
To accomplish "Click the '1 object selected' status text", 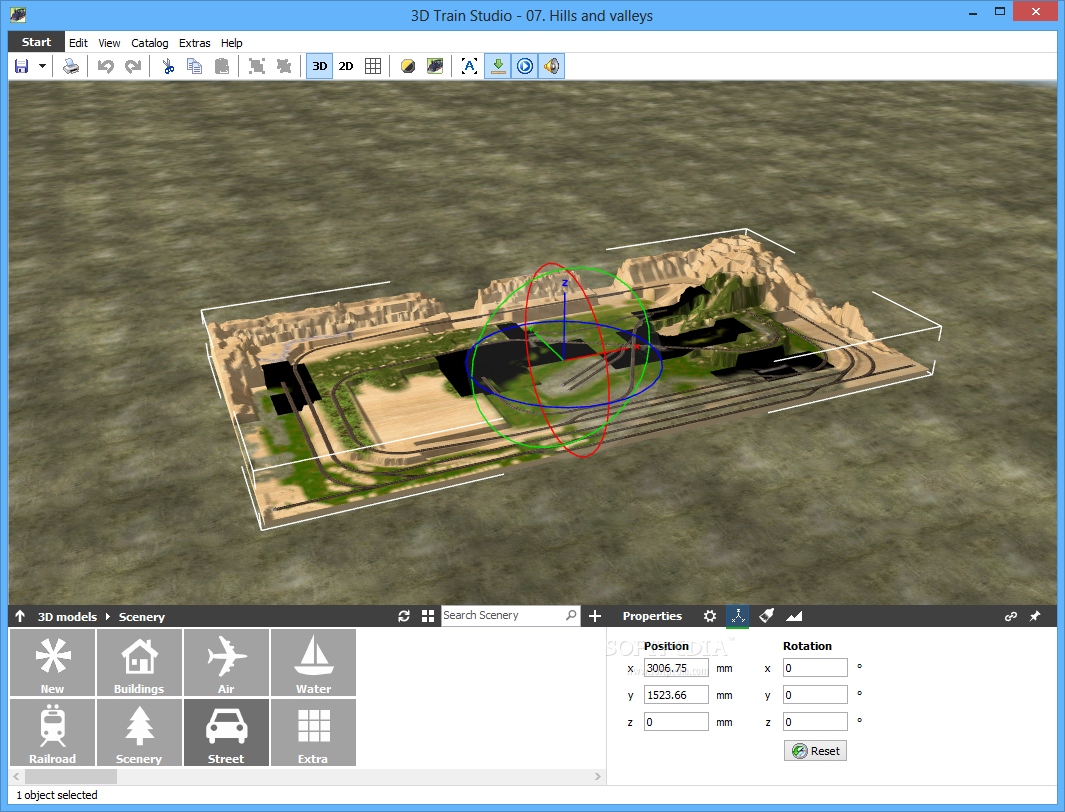I will click(57, 795).
